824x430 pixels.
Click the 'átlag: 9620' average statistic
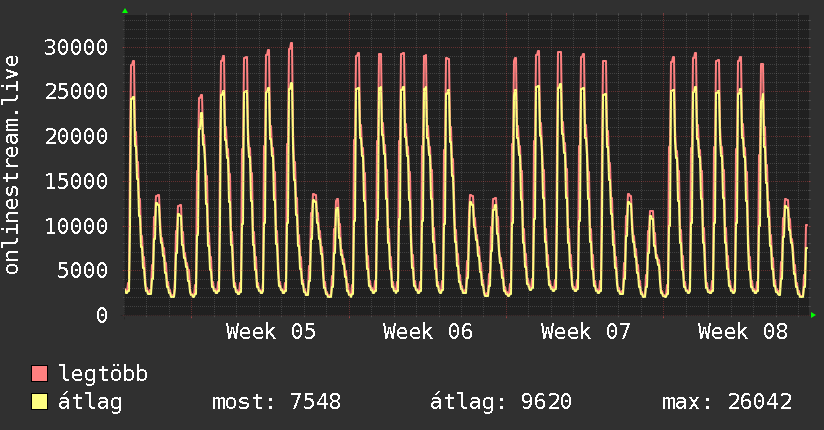[500, 402]
